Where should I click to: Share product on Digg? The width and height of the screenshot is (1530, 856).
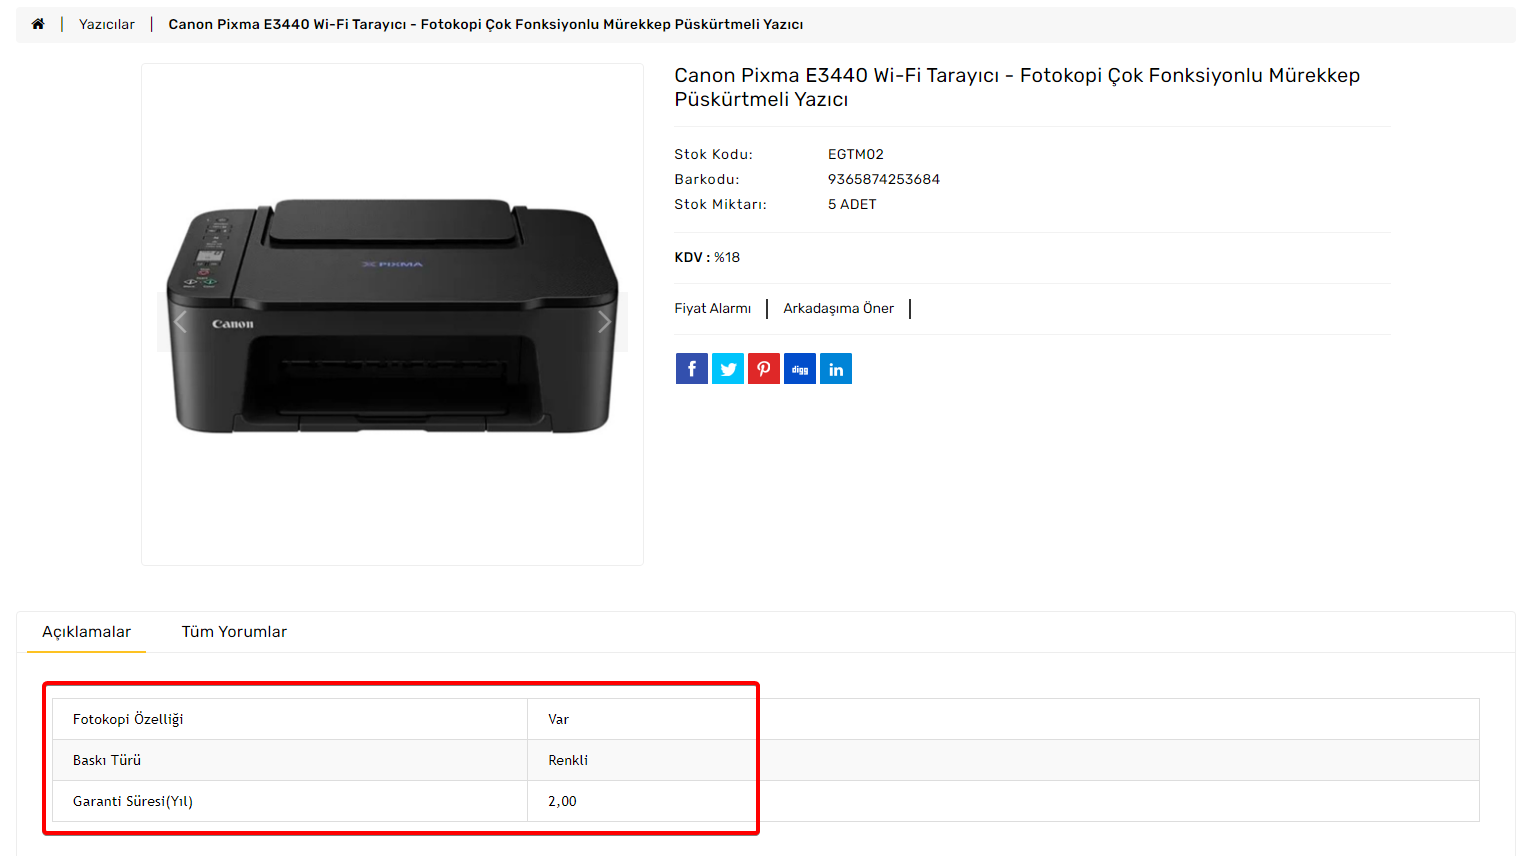(x=800, y=369)
